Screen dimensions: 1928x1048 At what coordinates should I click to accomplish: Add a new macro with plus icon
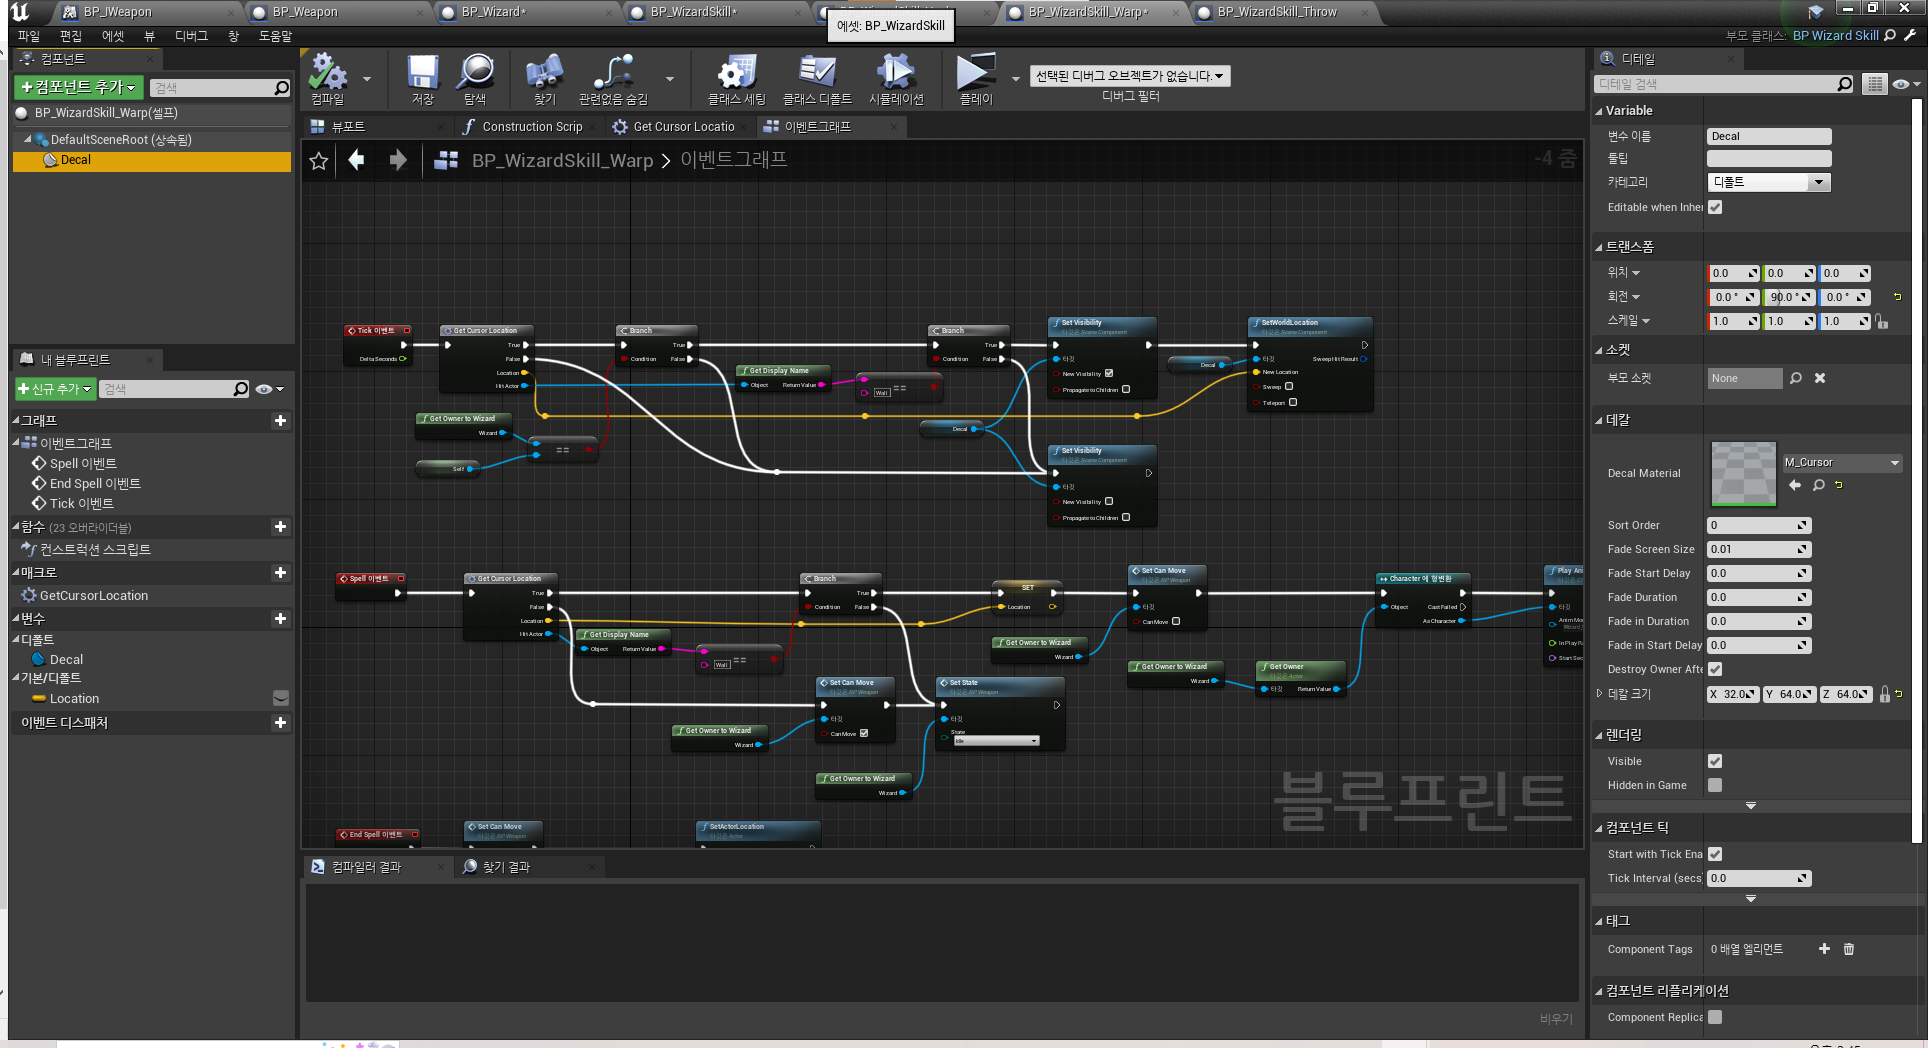pyautogui.click(x=280, y=573)
